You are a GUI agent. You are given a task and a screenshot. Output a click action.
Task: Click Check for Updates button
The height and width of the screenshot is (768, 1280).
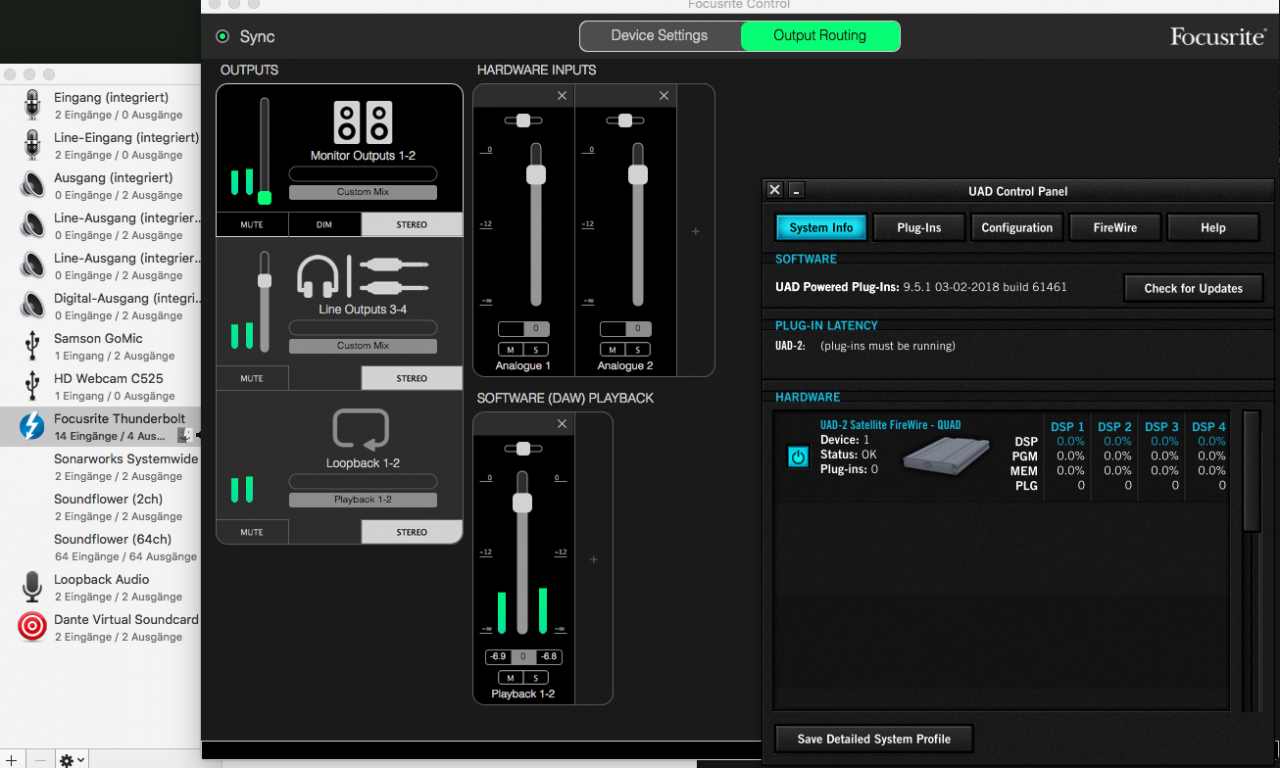[1193, 288]
